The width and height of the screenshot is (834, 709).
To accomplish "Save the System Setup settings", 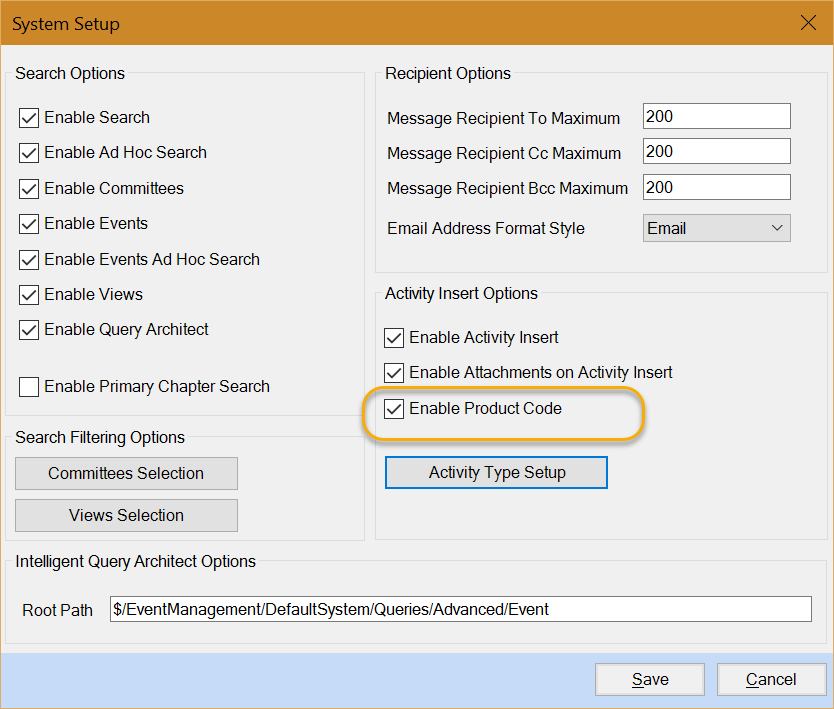I will 649,680.
